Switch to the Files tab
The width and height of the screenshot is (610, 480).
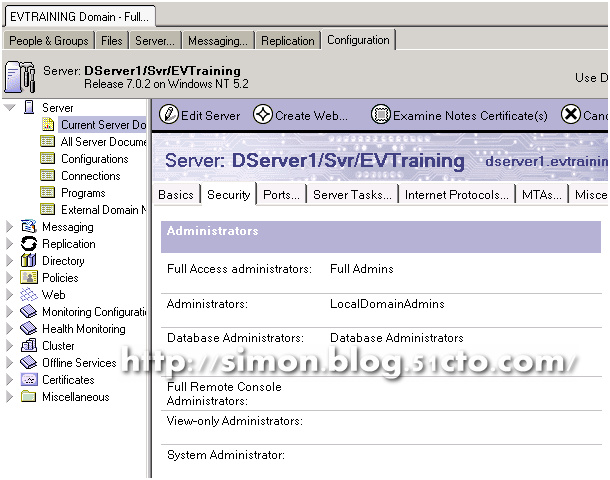tap(112, 40)
